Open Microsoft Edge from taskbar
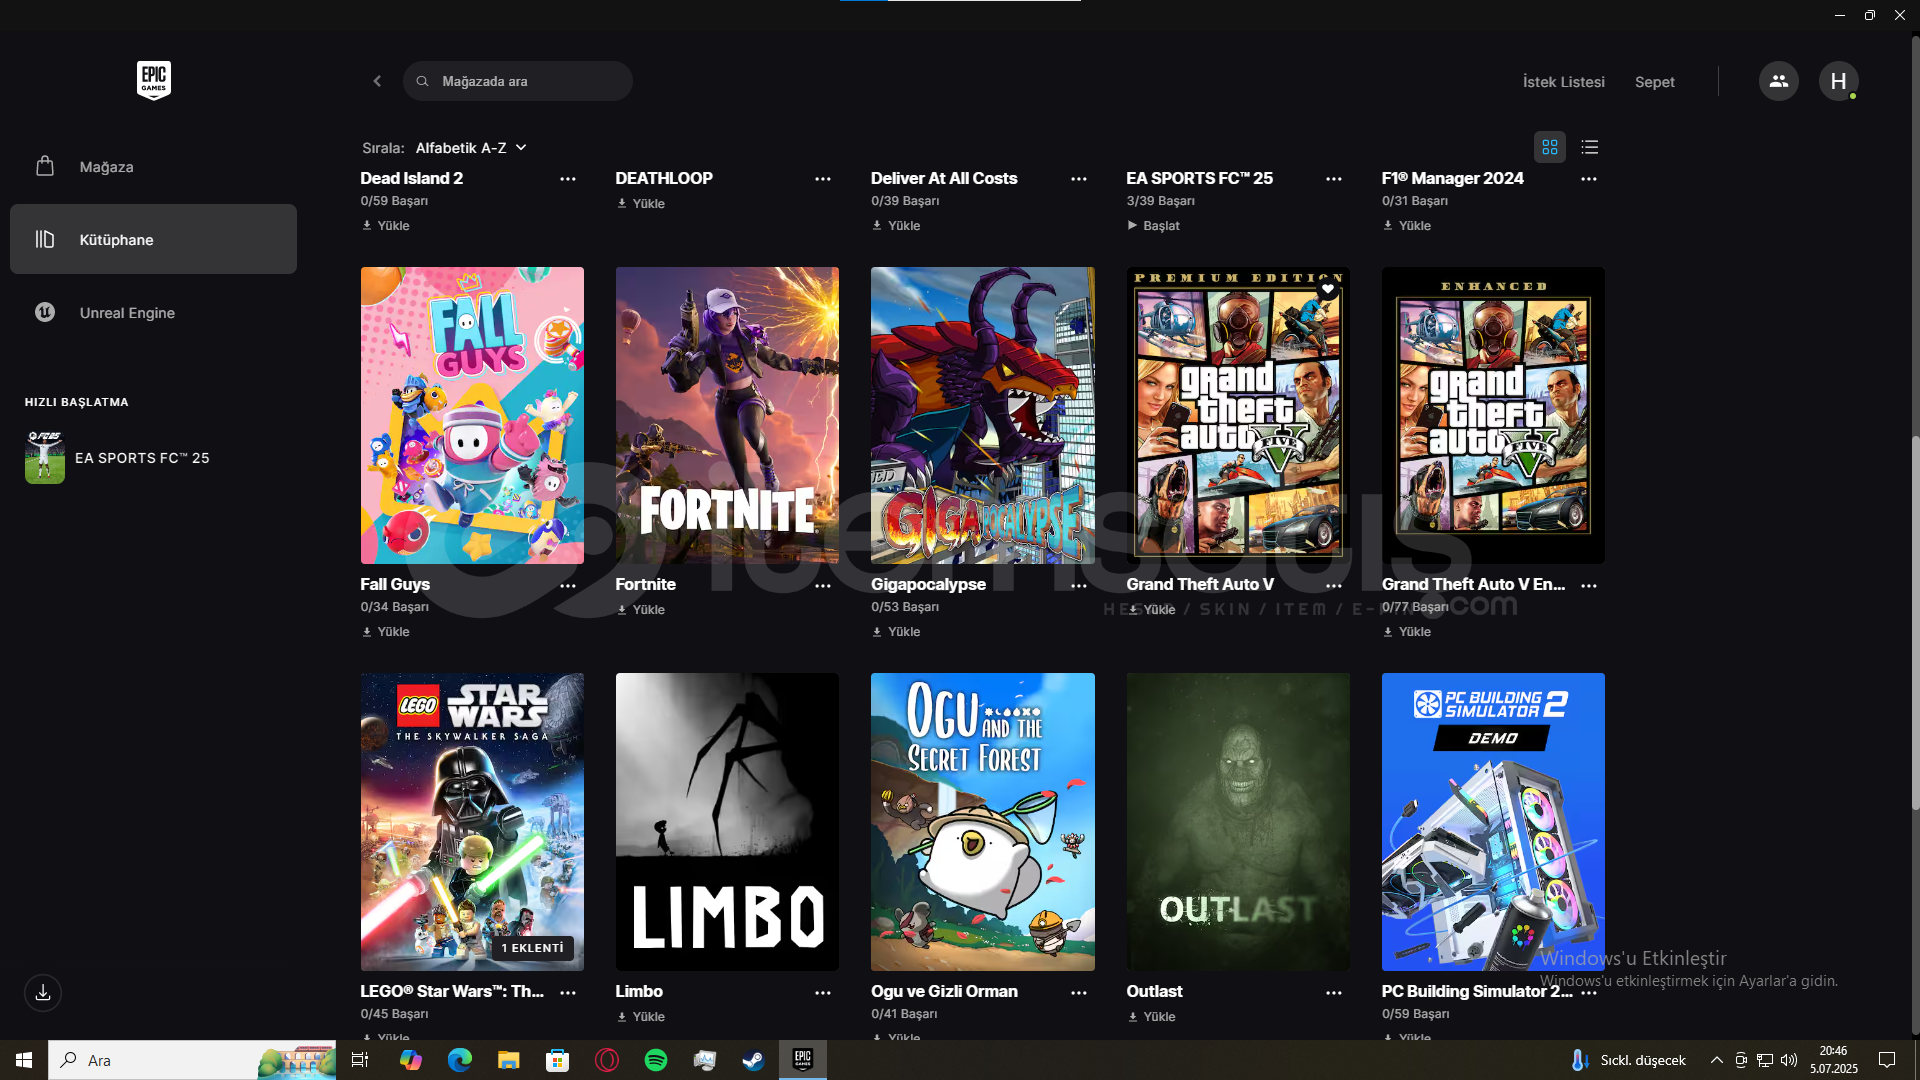Image resolution: width=1920 pixels, height=1080 pixels. 459,1060
